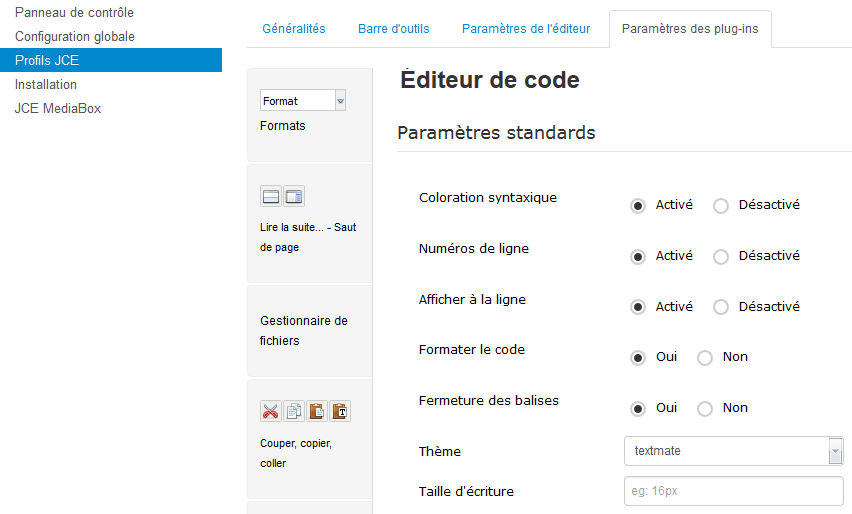Click the Copy icon
The height and width of the screenshot is (514, 852).
click(x=294, y=411)
